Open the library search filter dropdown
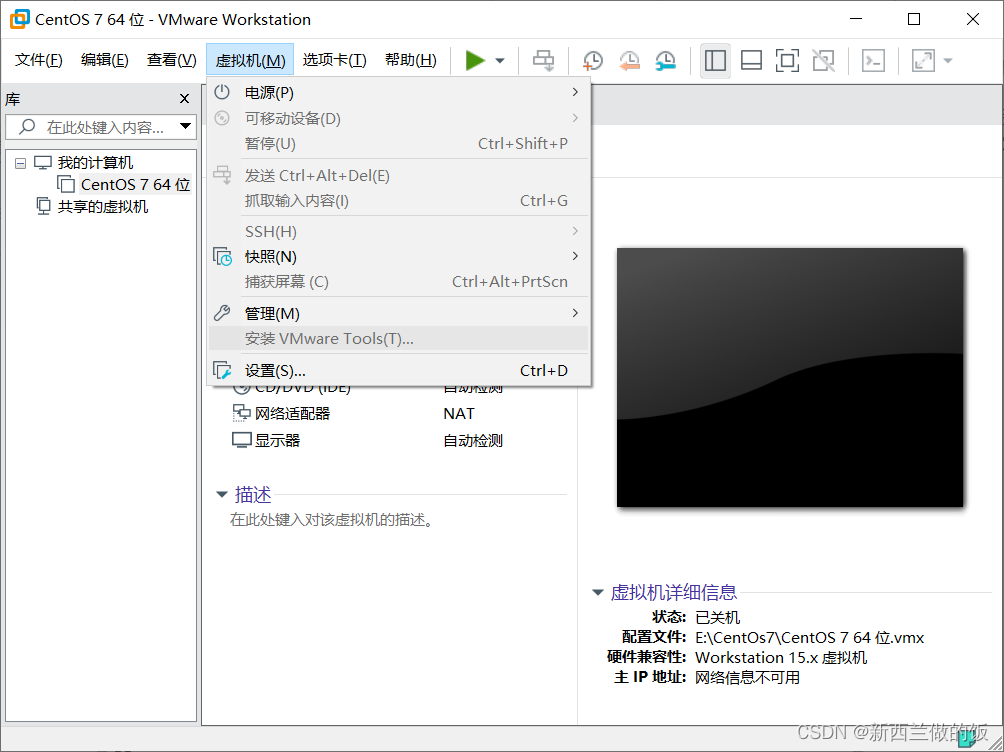This screenshot has height=752, width=1004. point(185,126)
